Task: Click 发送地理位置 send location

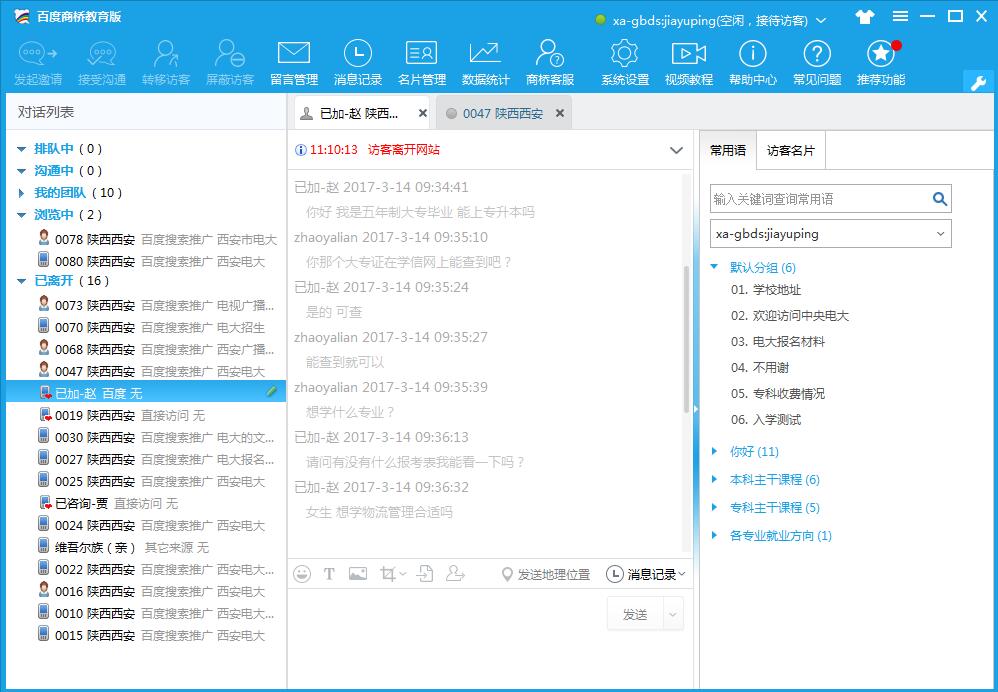Action: 546,574
